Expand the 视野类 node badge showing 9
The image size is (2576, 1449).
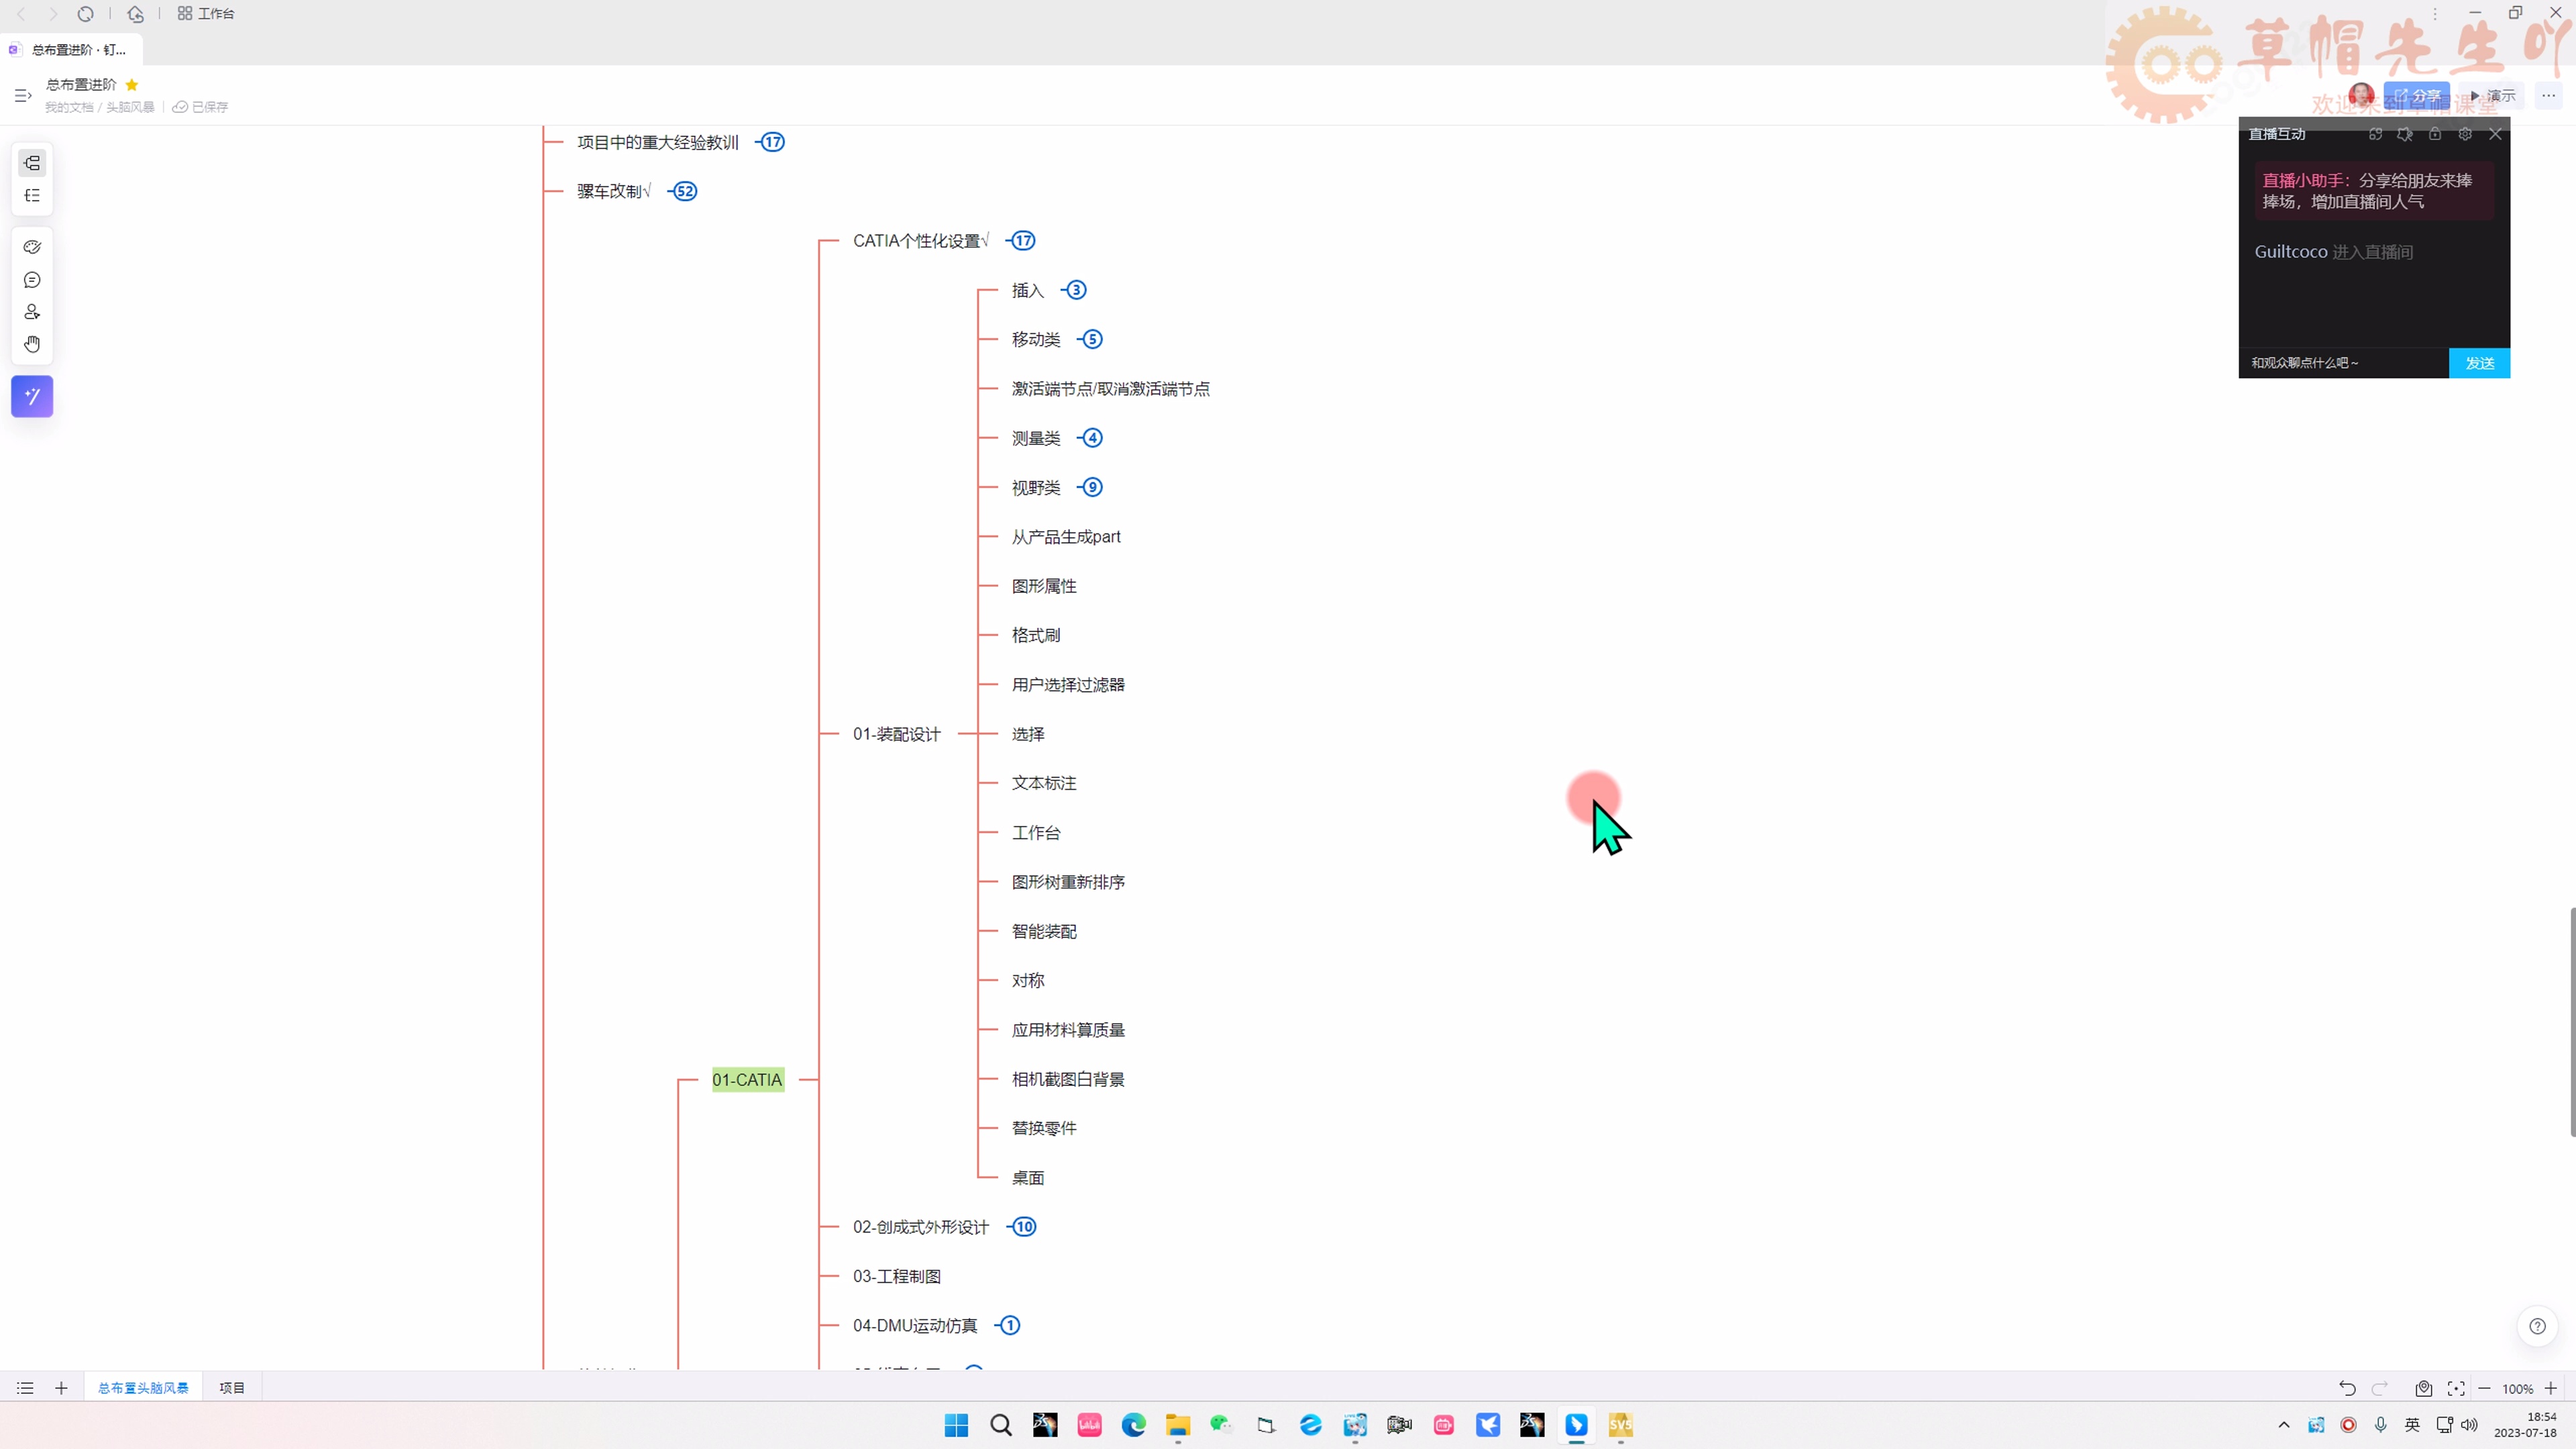tap(1092, 487)
